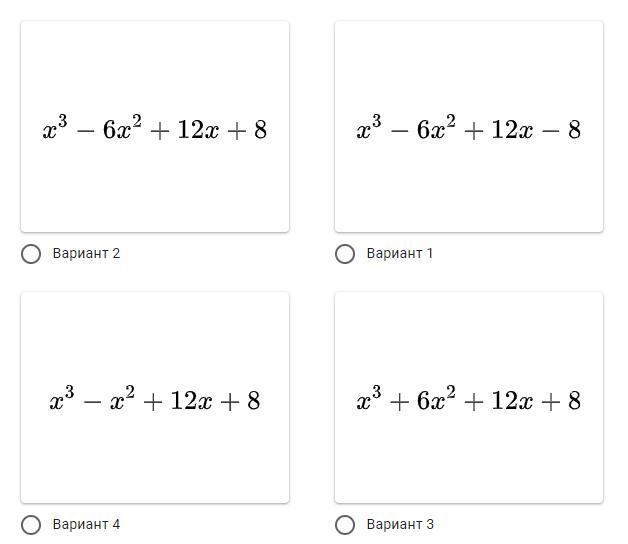Screen dimensions: 628x544
Task: Select the Вариант 4 radio button
Action: tap(31, 525)
